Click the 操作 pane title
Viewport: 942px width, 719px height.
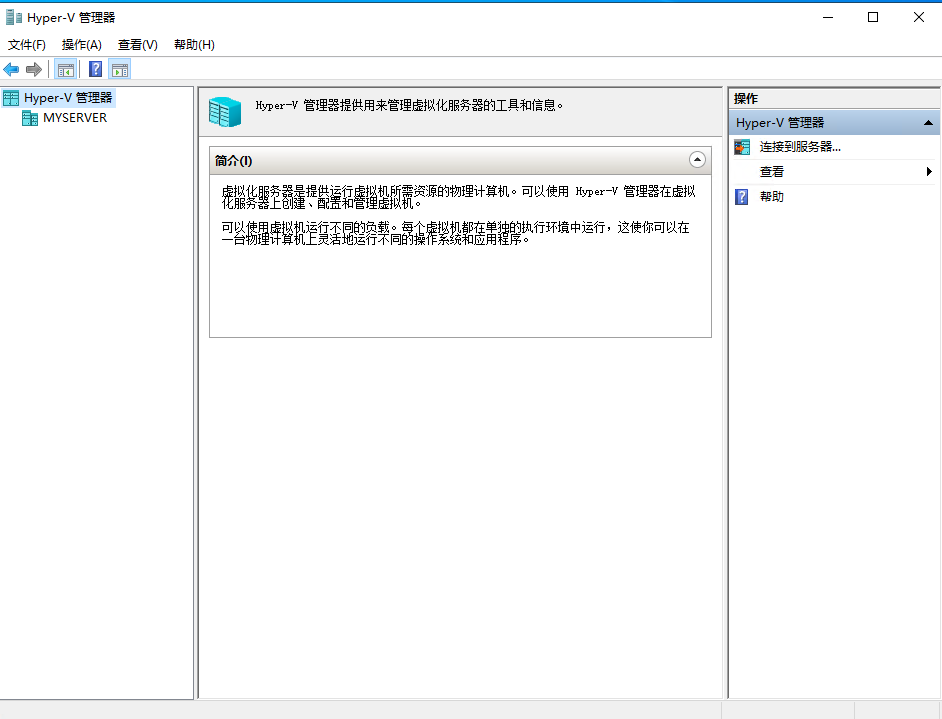746,99
